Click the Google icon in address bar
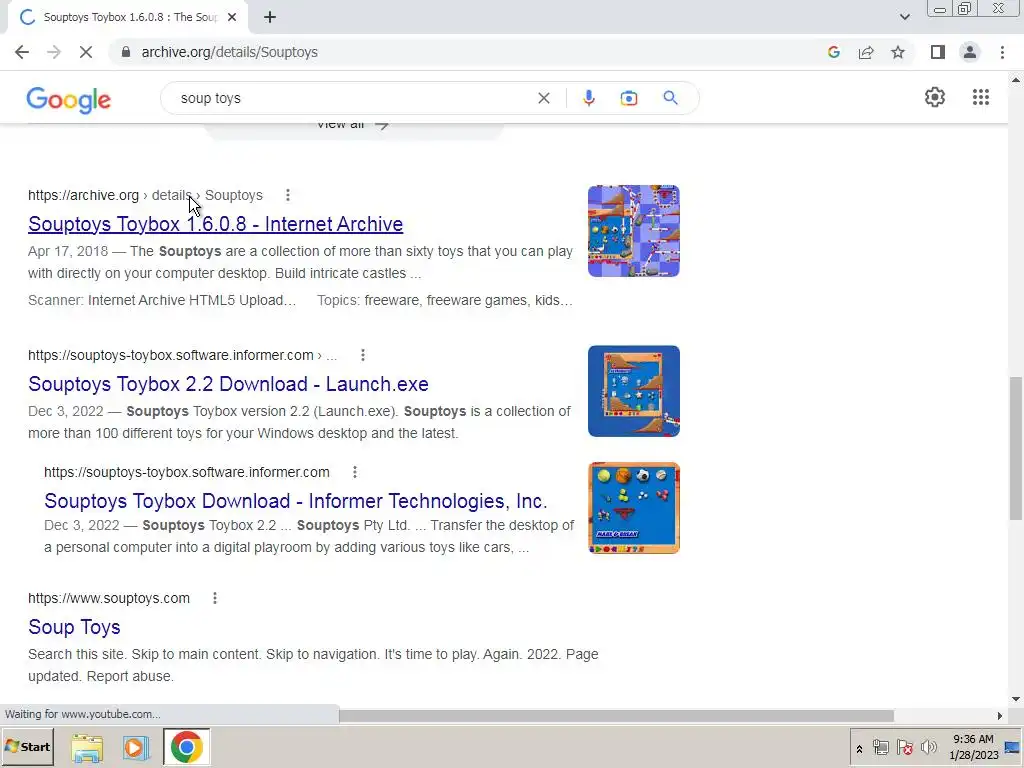 [x=833, y=52]
